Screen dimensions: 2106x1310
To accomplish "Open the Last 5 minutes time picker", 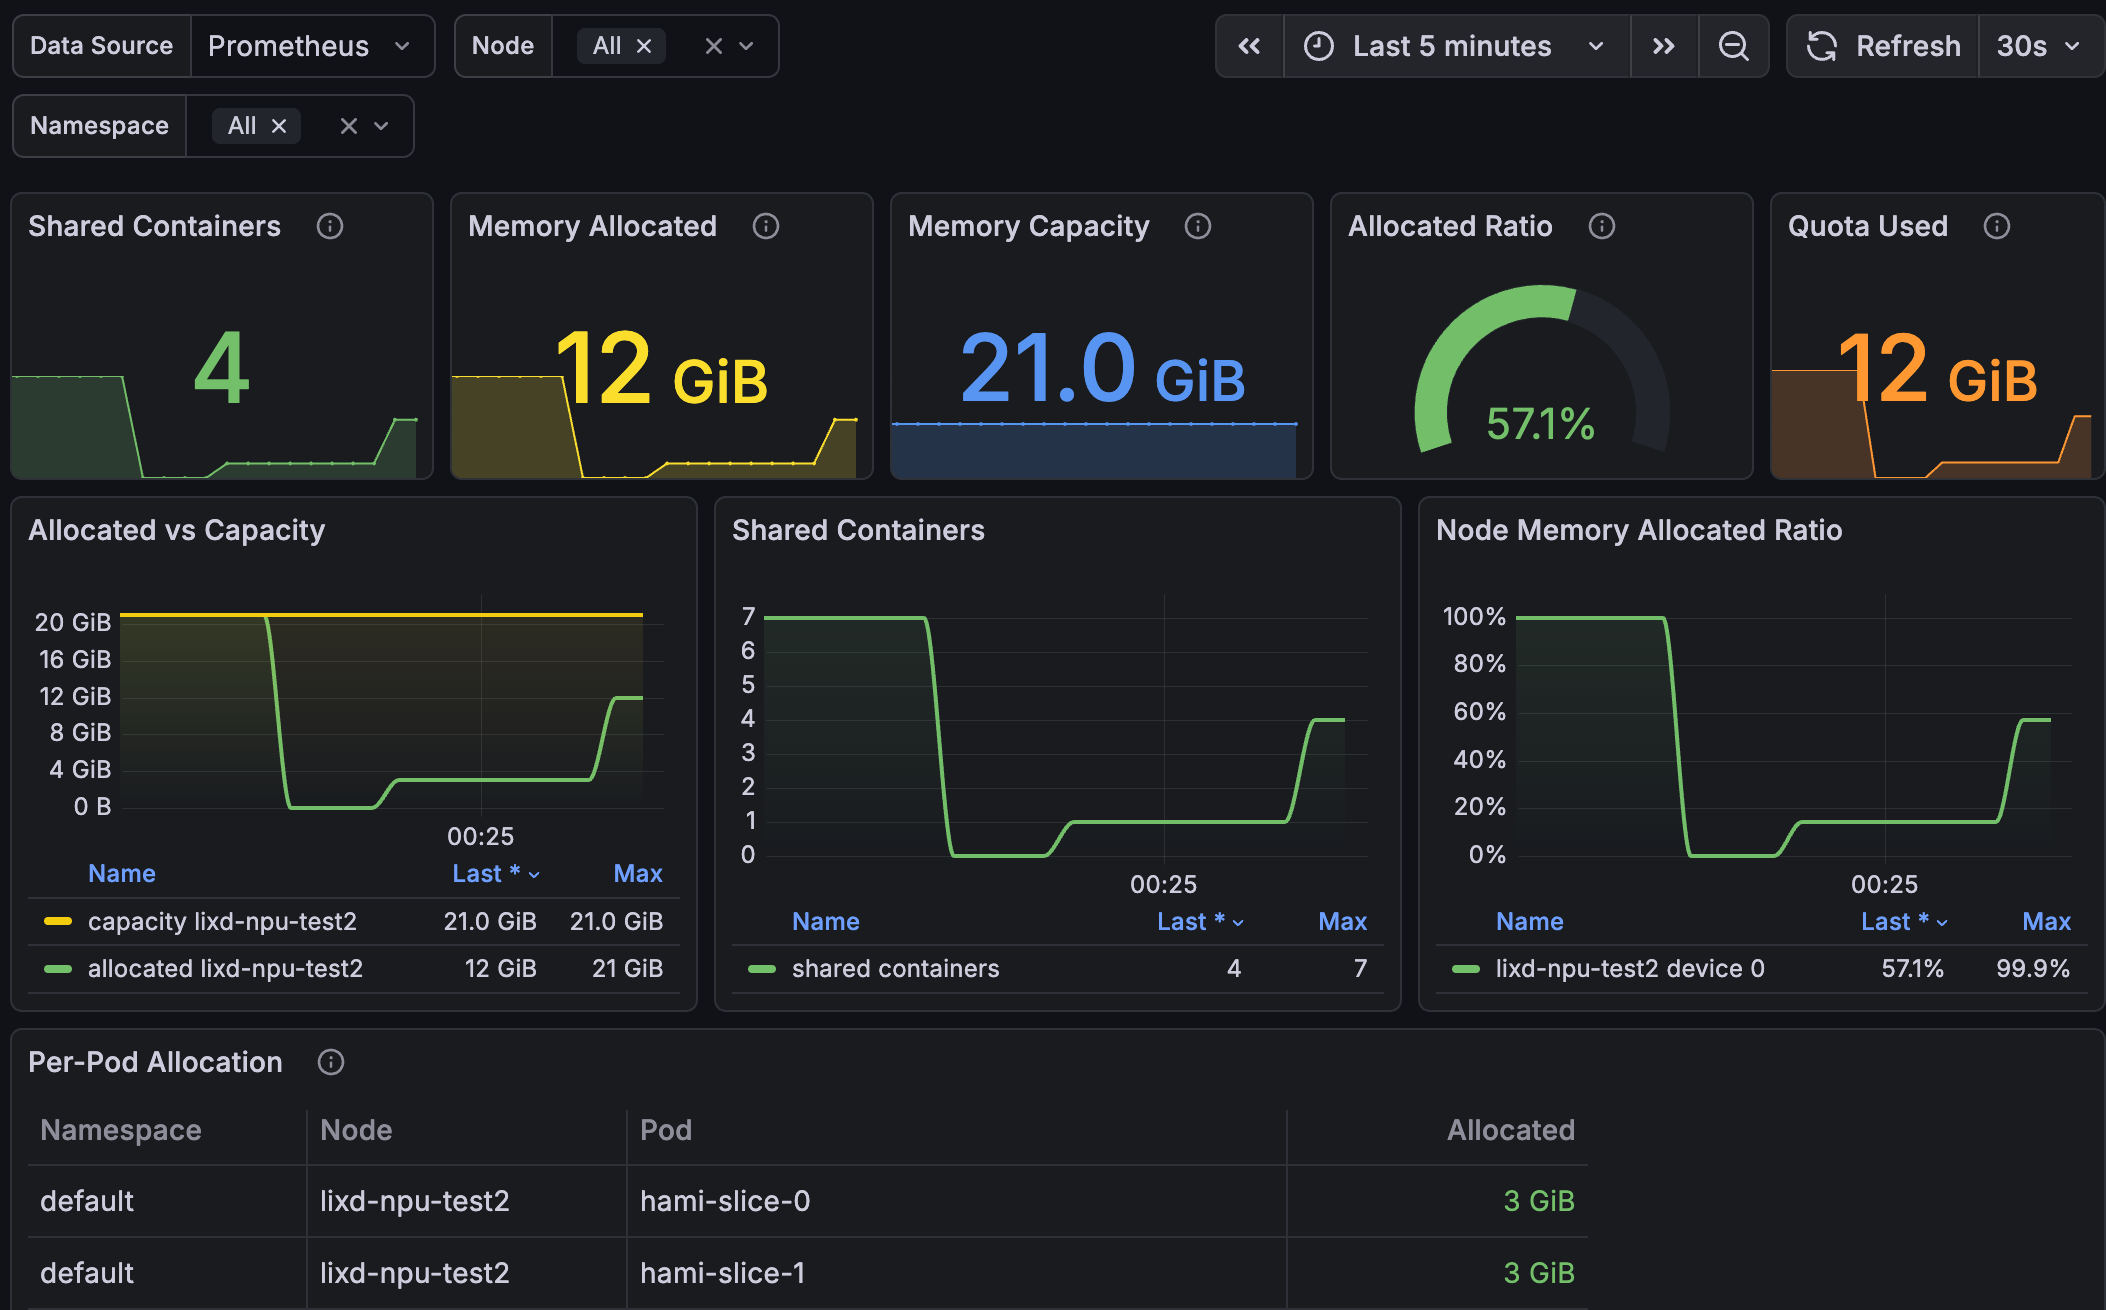I will tap(1457, 46).
